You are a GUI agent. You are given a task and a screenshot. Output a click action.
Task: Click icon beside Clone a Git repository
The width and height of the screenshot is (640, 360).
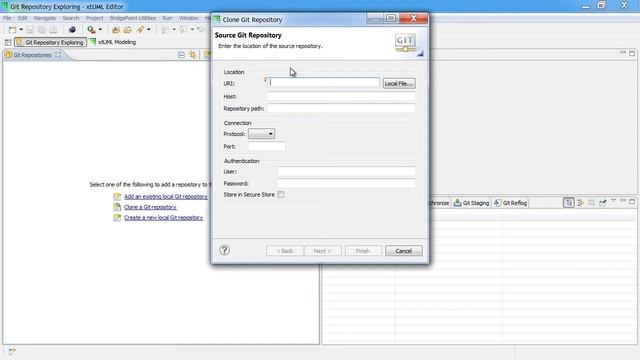(x=117, y=207)
